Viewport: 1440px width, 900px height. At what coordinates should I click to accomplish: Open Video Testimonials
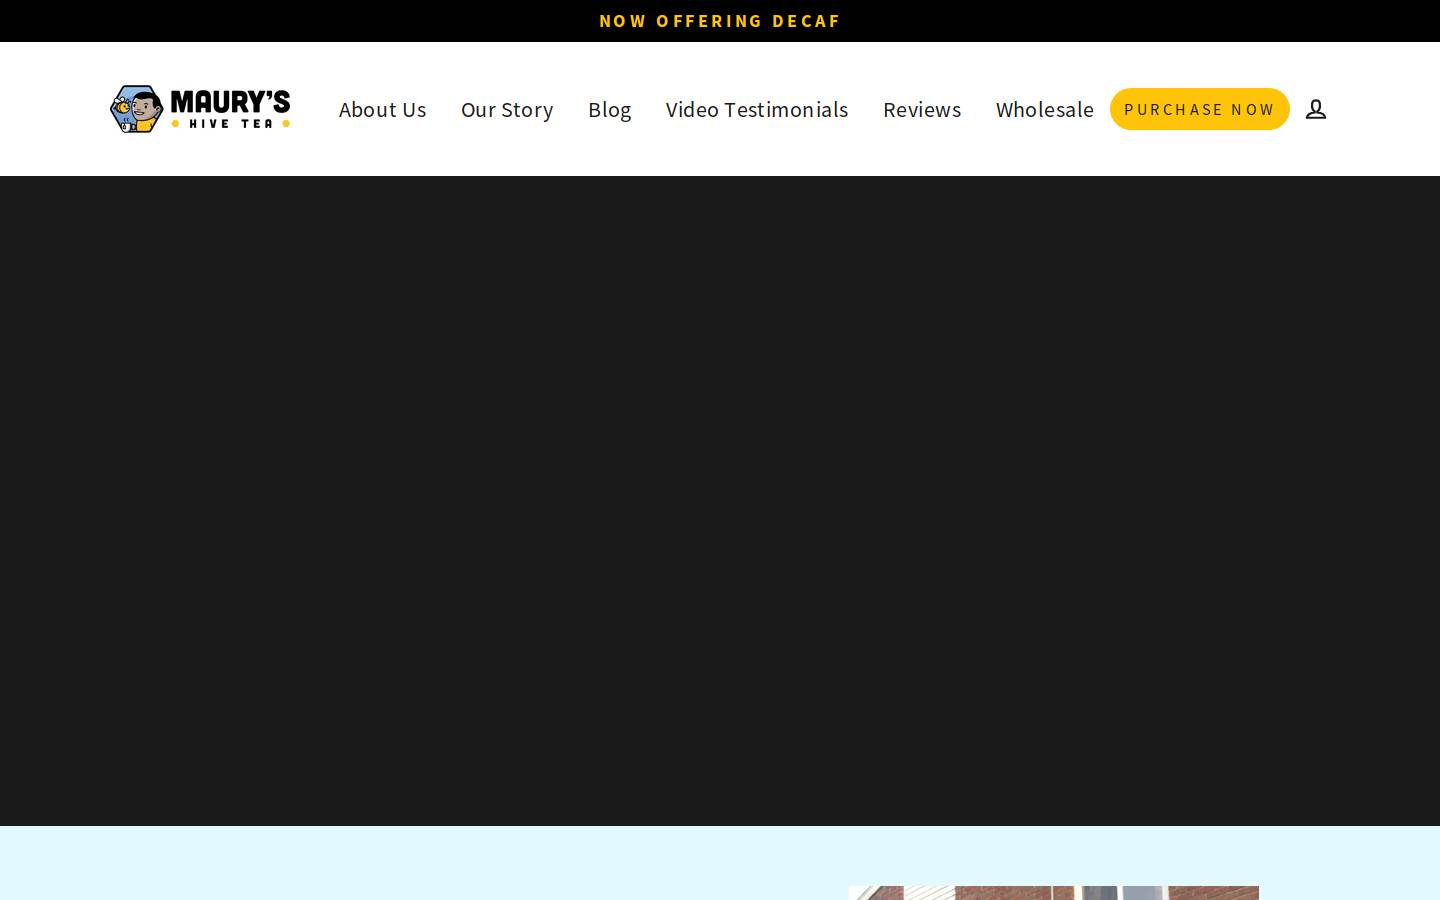pos(757,109)
